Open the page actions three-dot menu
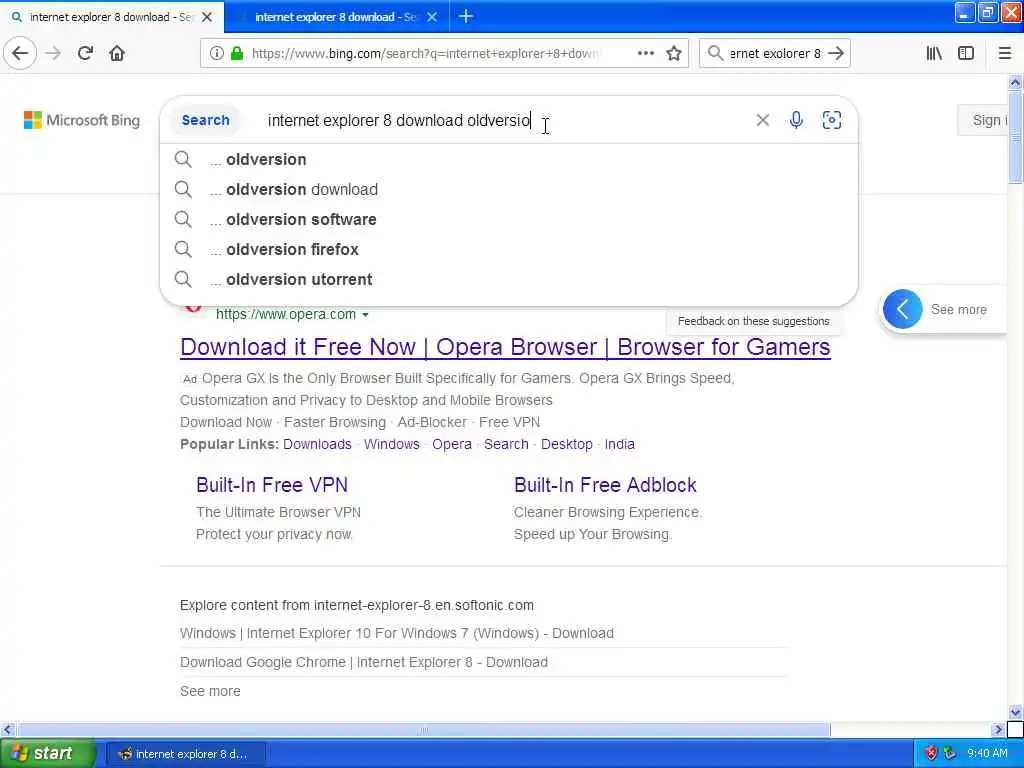 point(645,54)
